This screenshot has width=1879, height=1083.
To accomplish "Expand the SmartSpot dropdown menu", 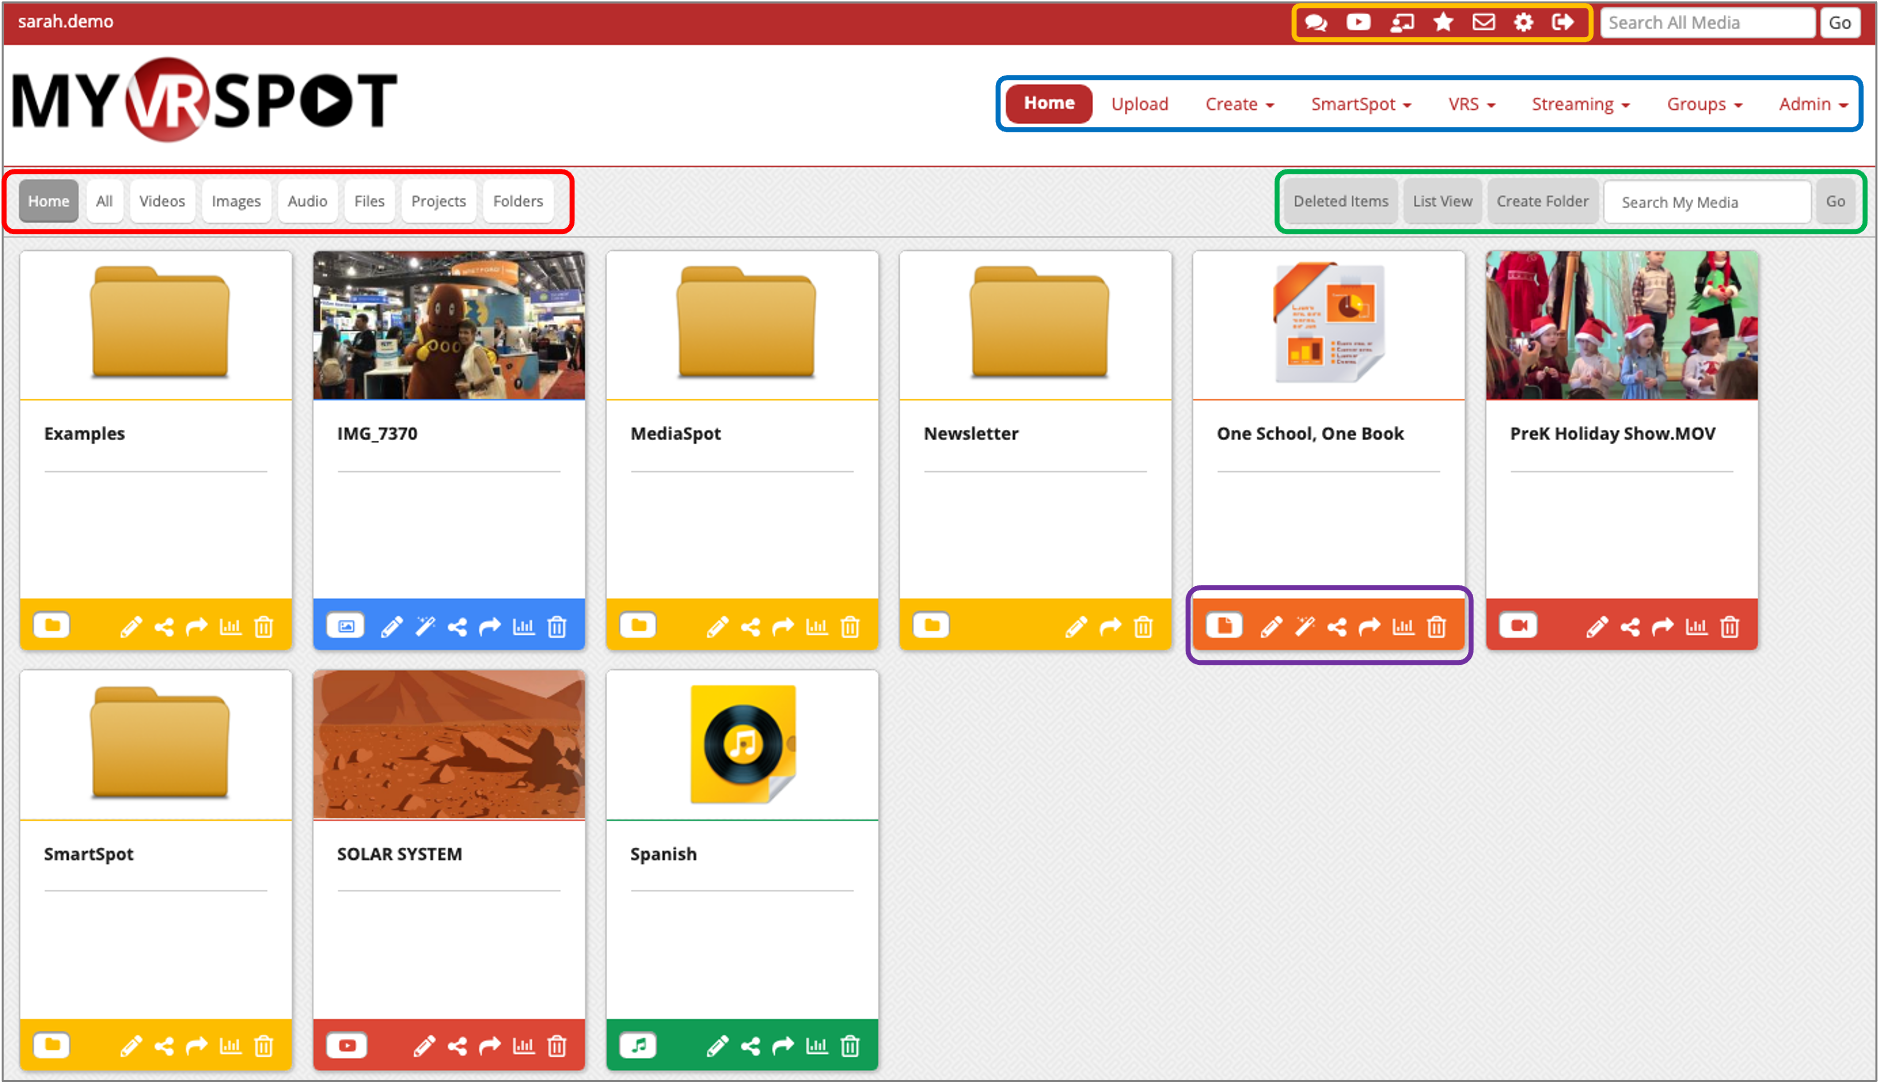I will click(x=1361, y=104).
